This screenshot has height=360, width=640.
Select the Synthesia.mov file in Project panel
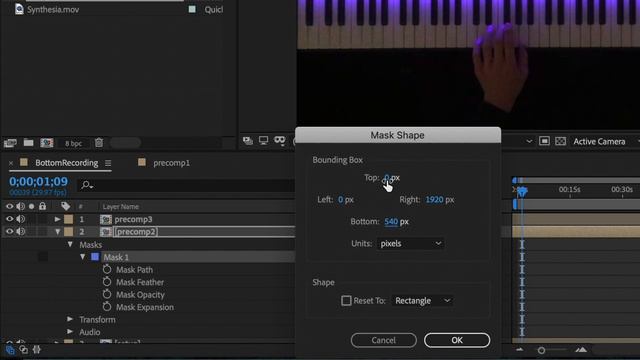pos(53,9)
